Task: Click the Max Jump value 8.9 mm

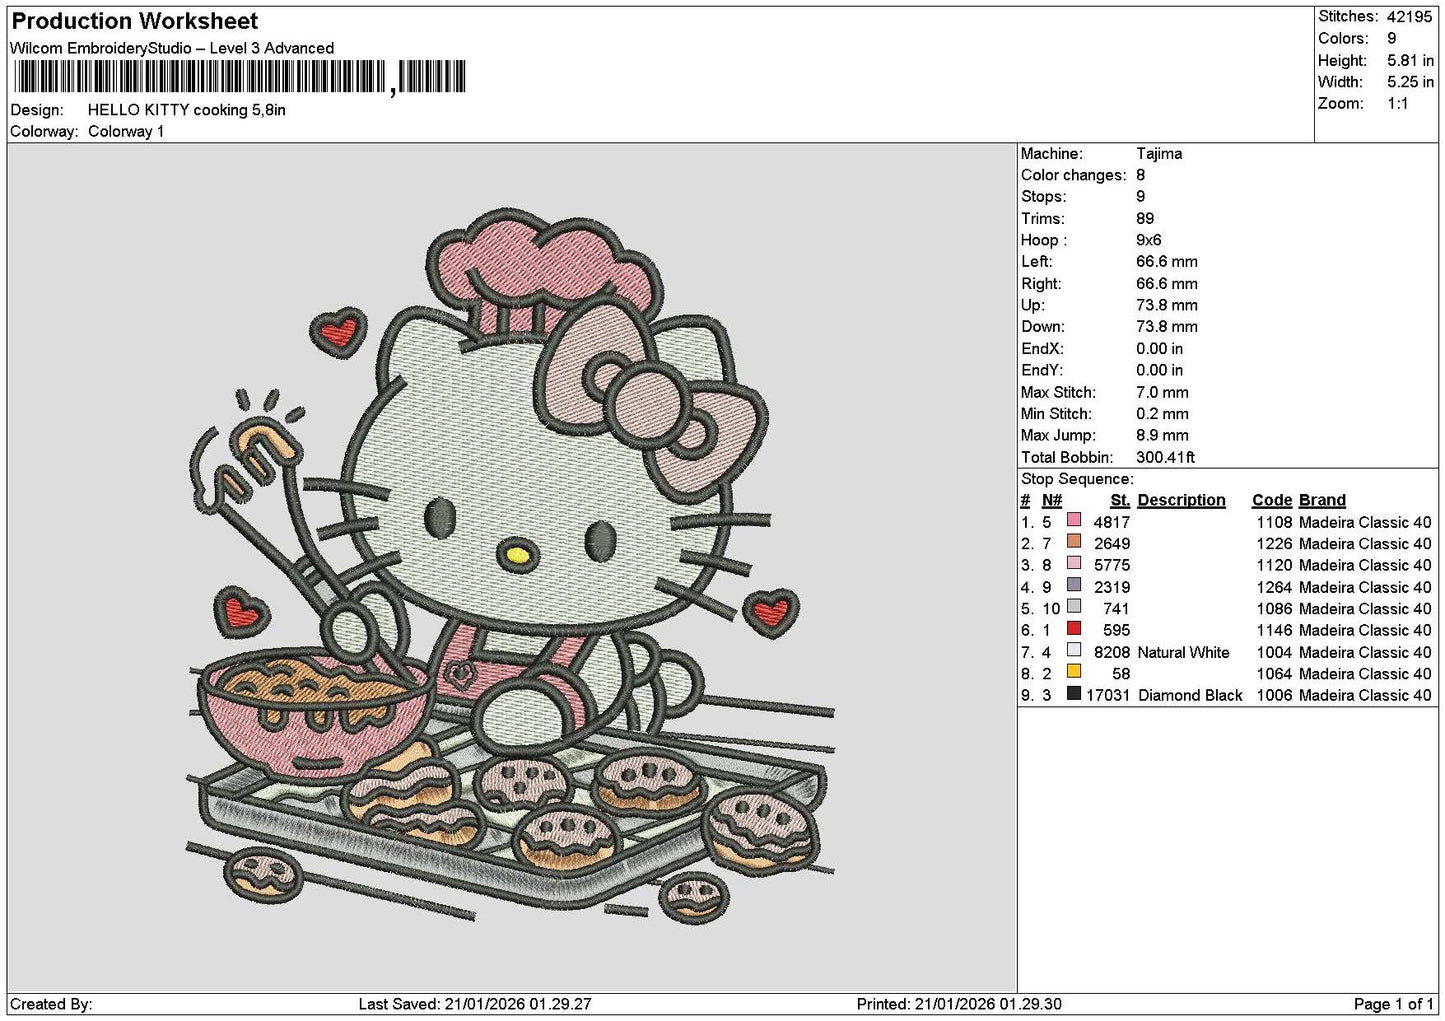Action: (1162, 436)
